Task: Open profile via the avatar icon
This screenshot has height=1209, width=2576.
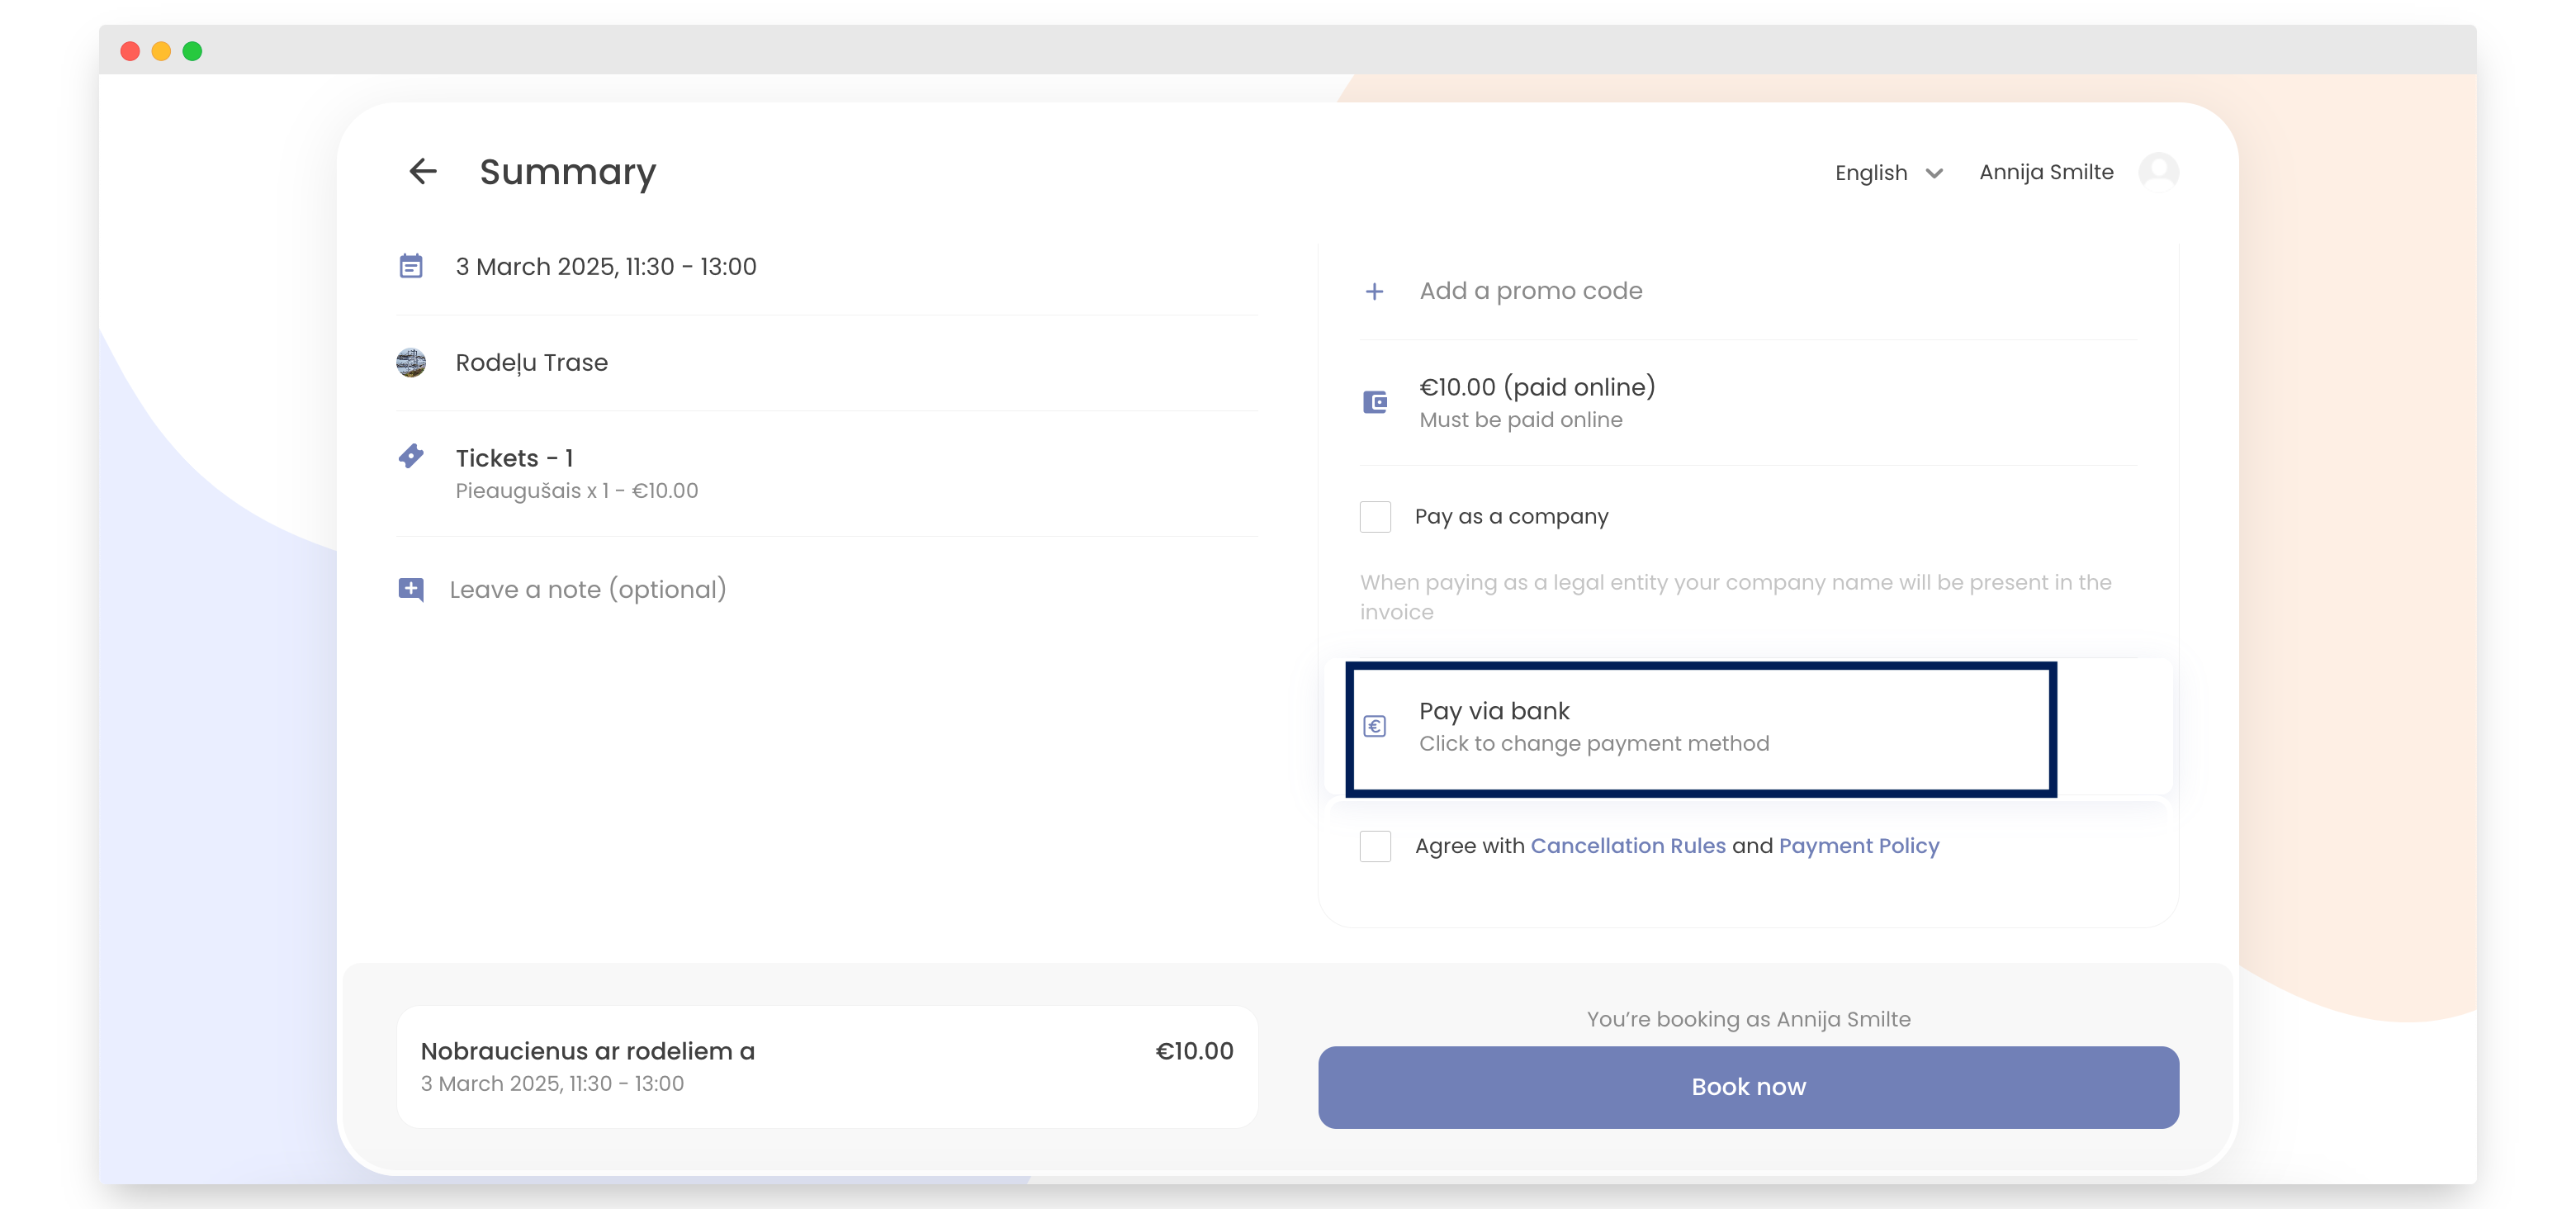Action: pos(2157,171)
